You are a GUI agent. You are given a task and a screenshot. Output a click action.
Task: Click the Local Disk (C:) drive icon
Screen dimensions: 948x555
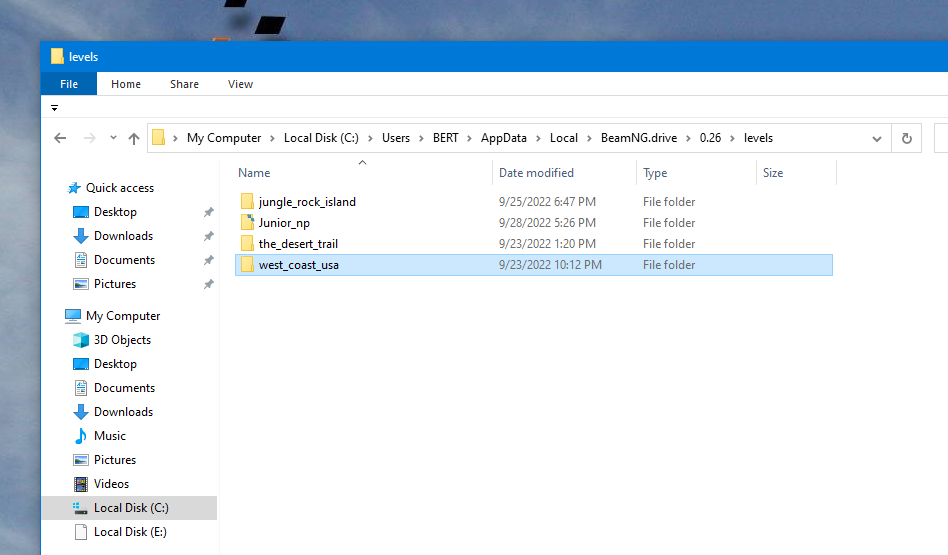point(80,508)
